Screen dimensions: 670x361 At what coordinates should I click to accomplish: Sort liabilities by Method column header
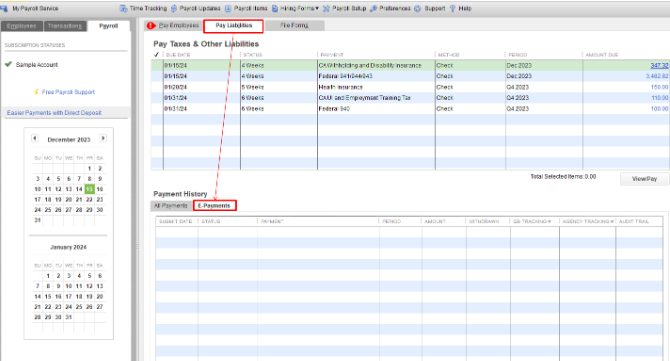tap(449, 55)
